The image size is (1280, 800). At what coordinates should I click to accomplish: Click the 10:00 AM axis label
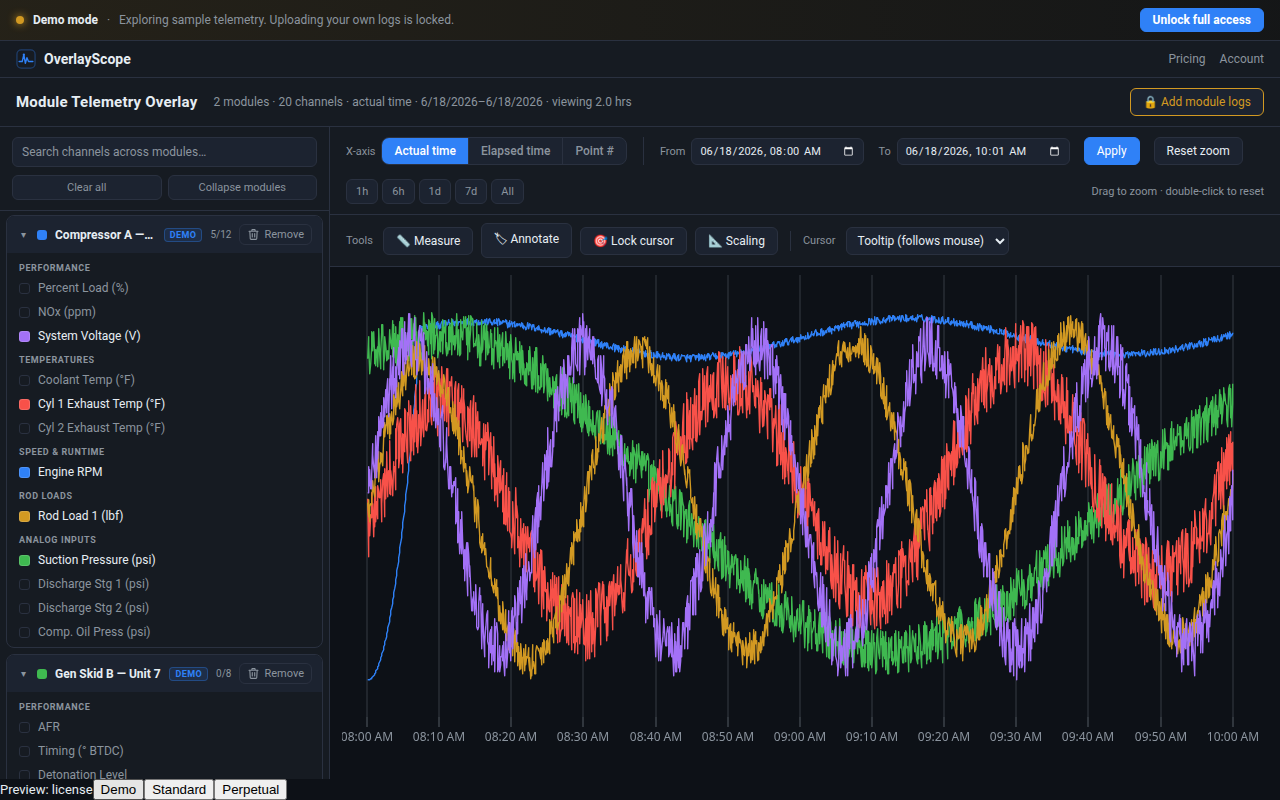tap(1233, 737)
